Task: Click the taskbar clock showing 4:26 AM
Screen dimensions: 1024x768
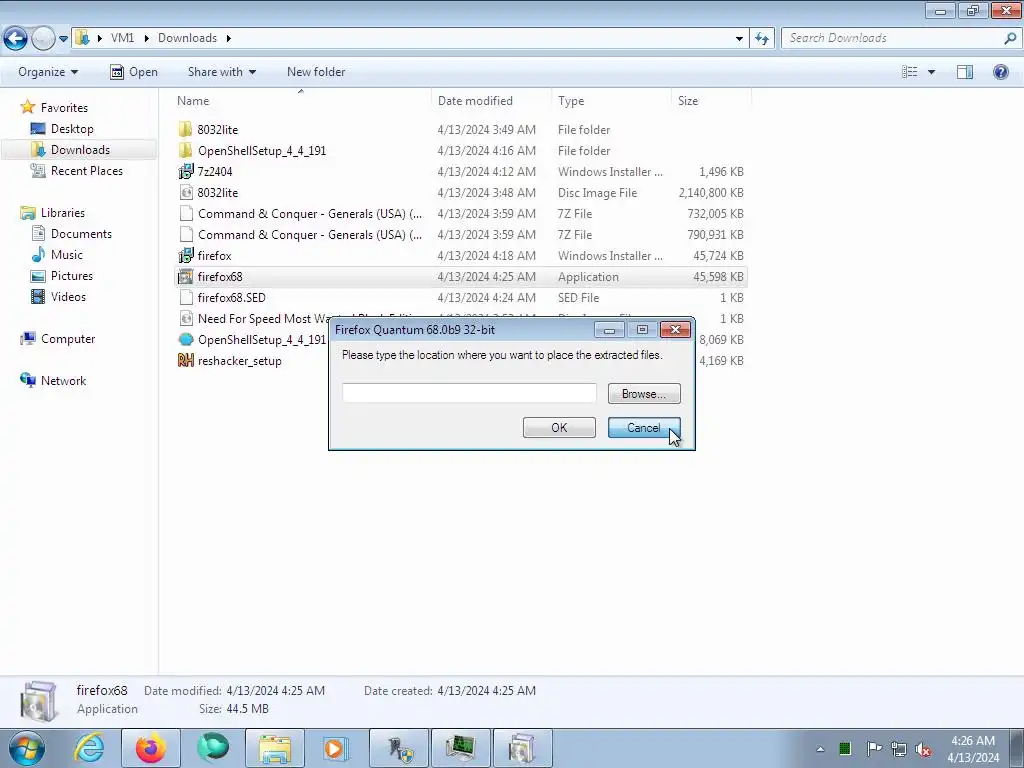Action: (973, 749)
